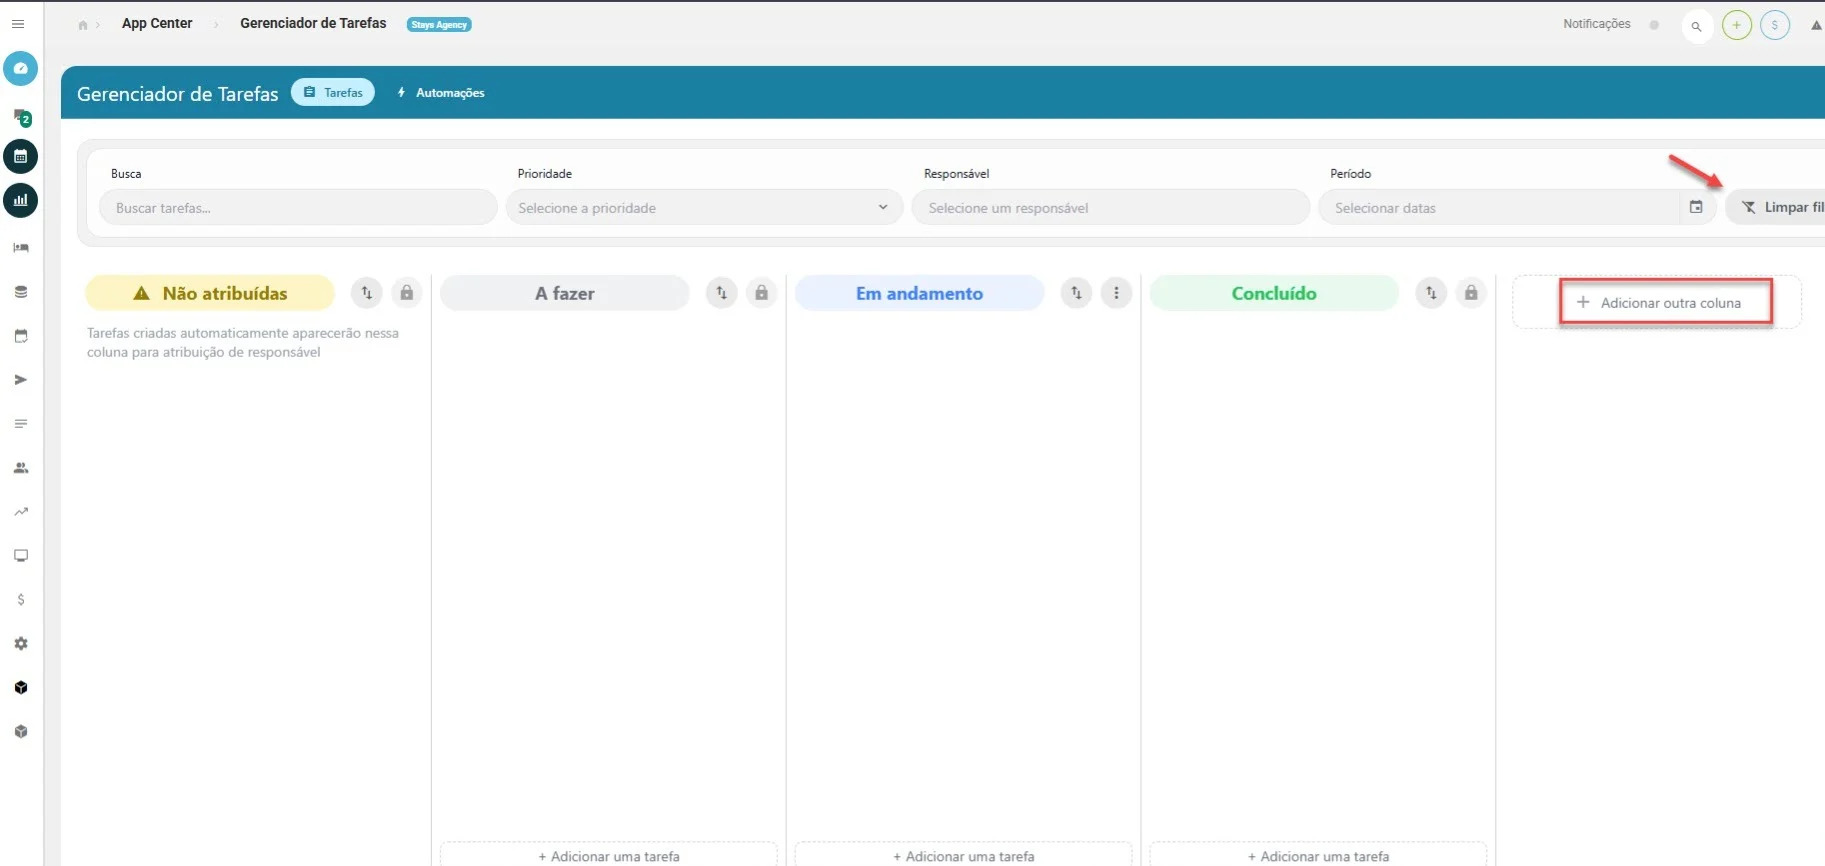Add a task under Em andamento column

(x=964, y=855)
